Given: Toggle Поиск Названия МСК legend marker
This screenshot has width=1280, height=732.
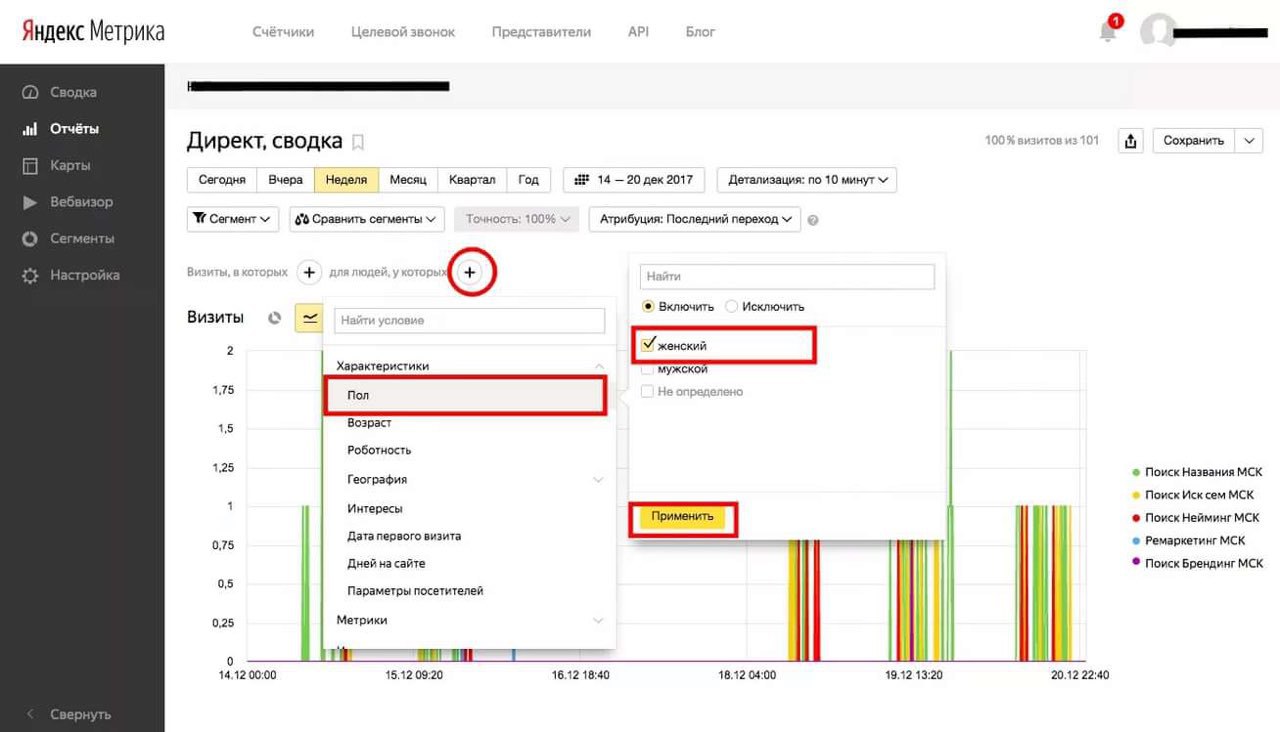Looking at the screenshot, I should tap(1135, 472).
